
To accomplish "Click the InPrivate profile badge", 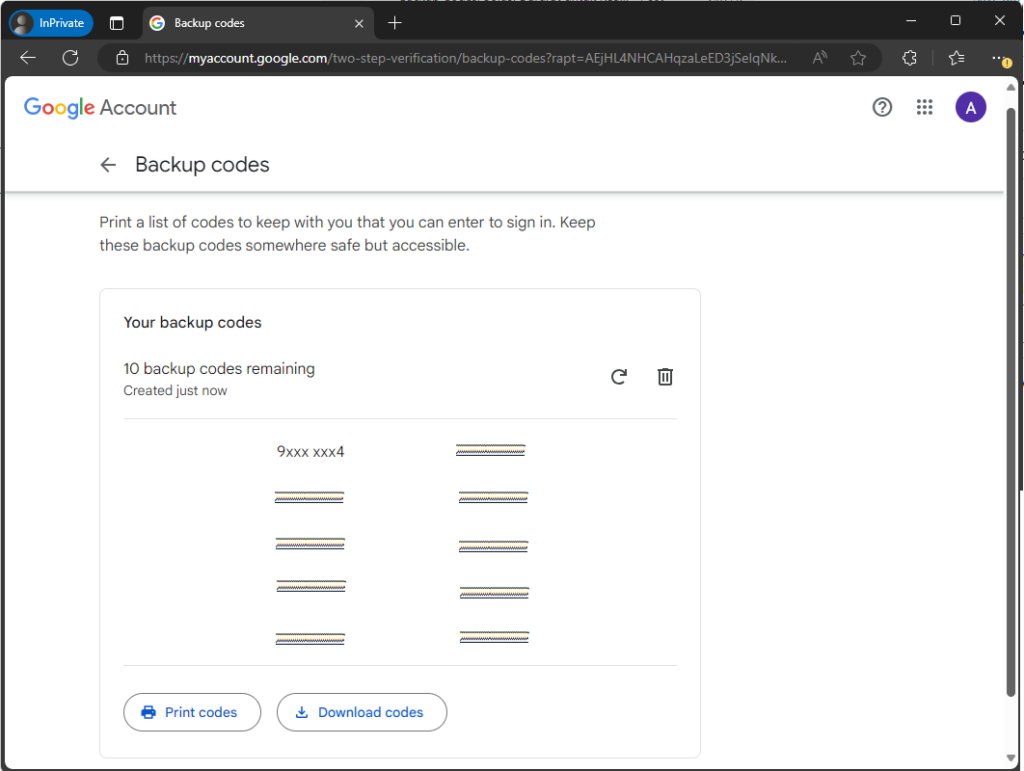I will point(51,23).
